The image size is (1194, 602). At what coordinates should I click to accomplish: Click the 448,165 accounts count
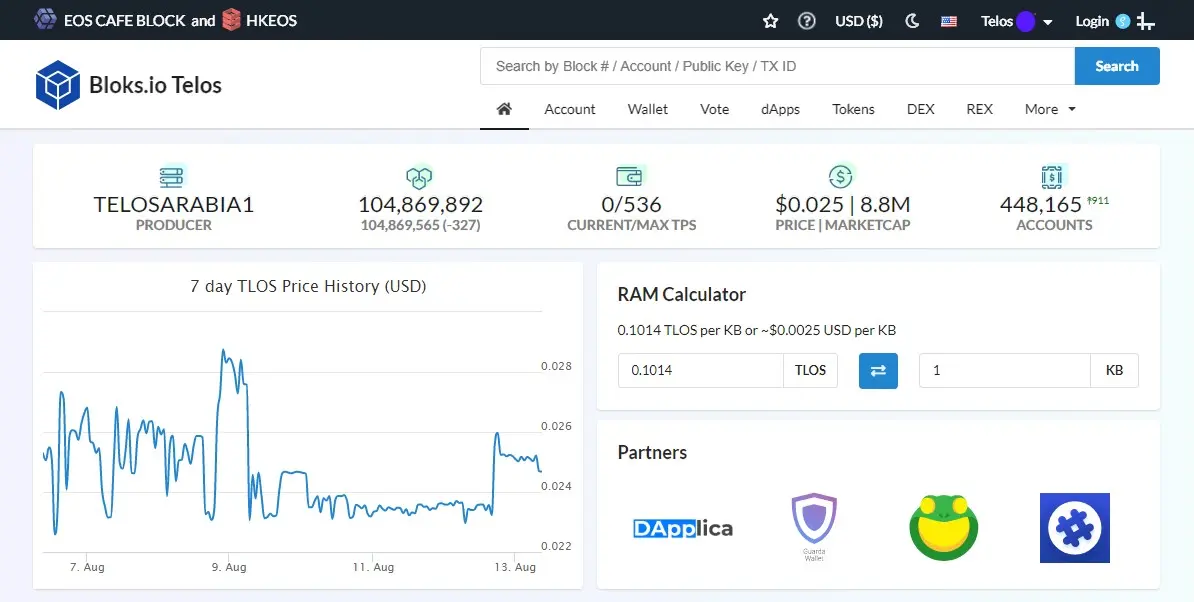1041,205
